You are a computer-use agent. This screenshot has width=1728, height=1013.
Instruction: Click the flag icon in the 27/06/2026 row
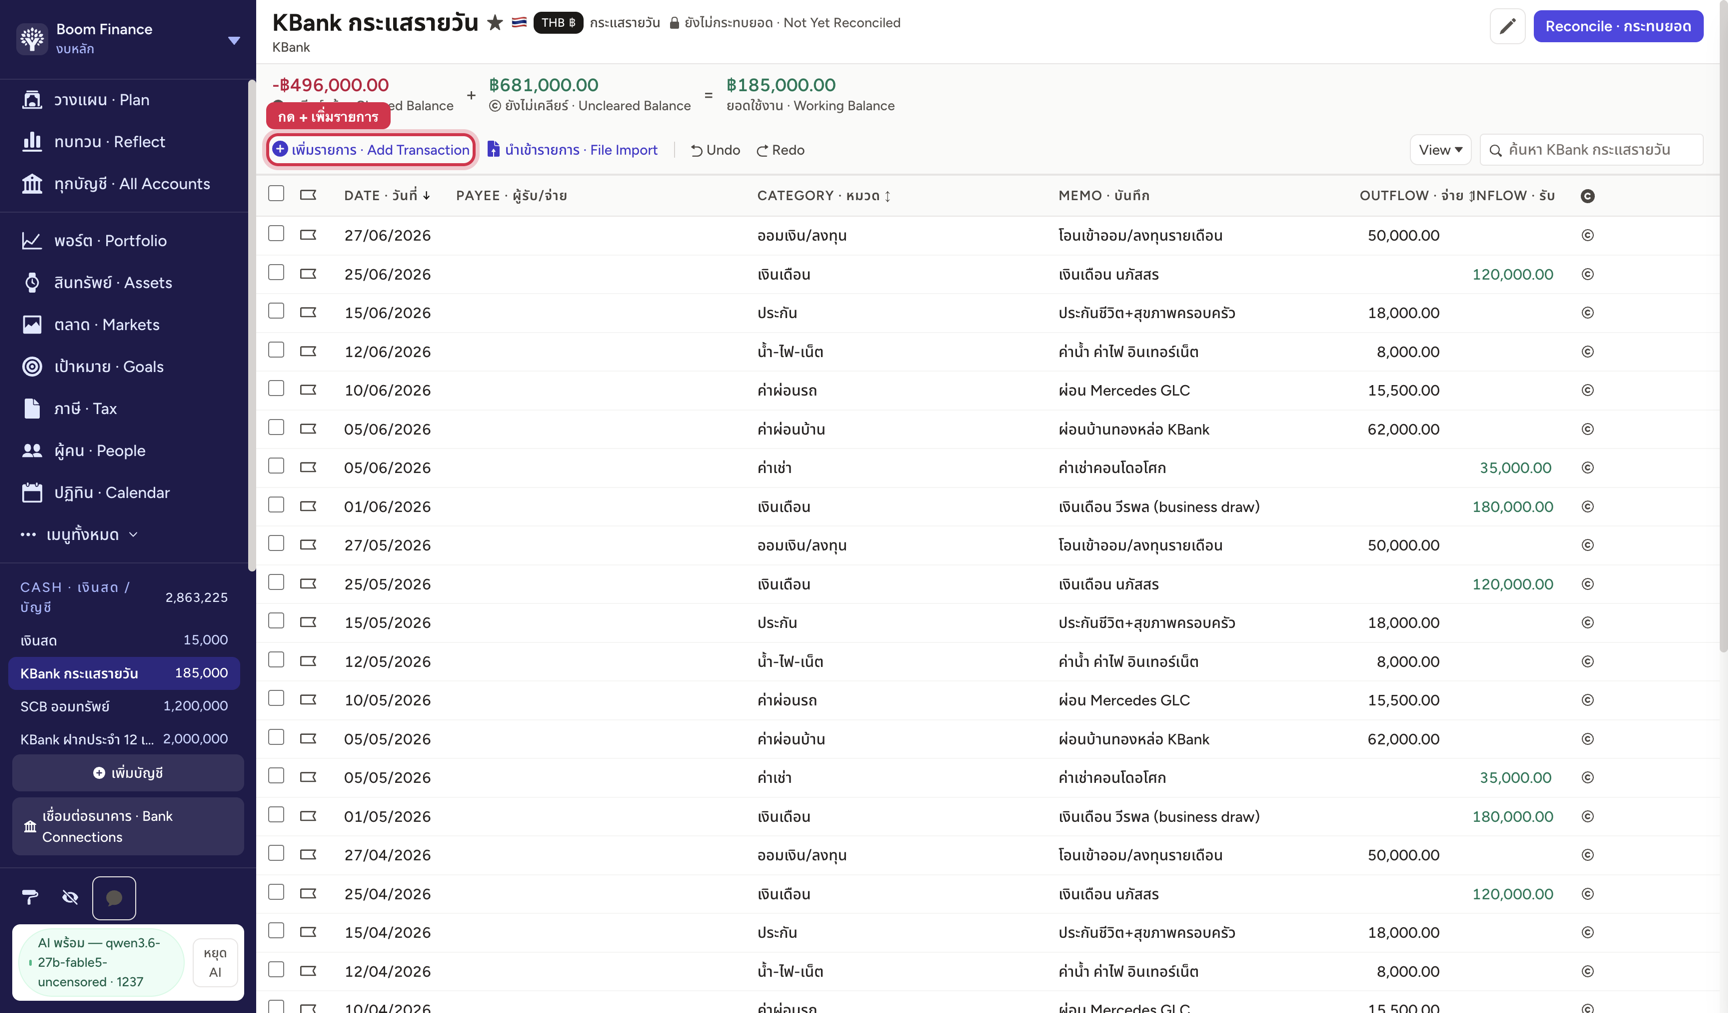pyautogui.click(x=308, y=235)
